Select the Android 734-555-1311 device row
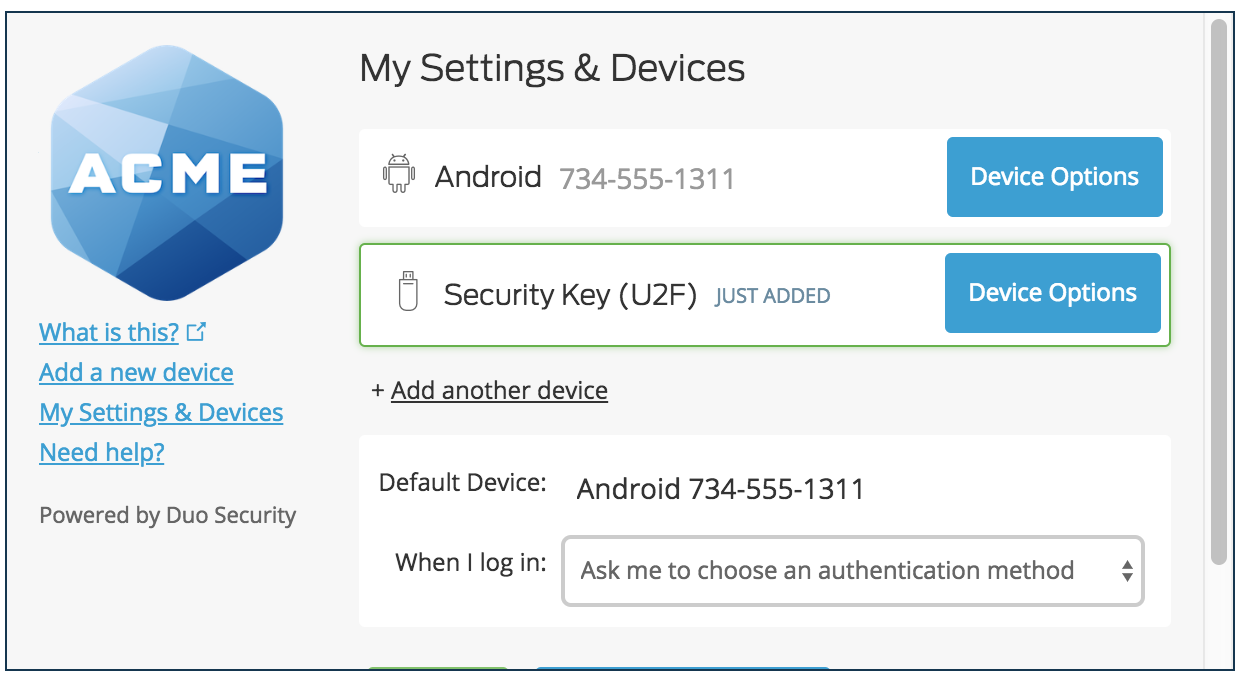 [765, 178]
